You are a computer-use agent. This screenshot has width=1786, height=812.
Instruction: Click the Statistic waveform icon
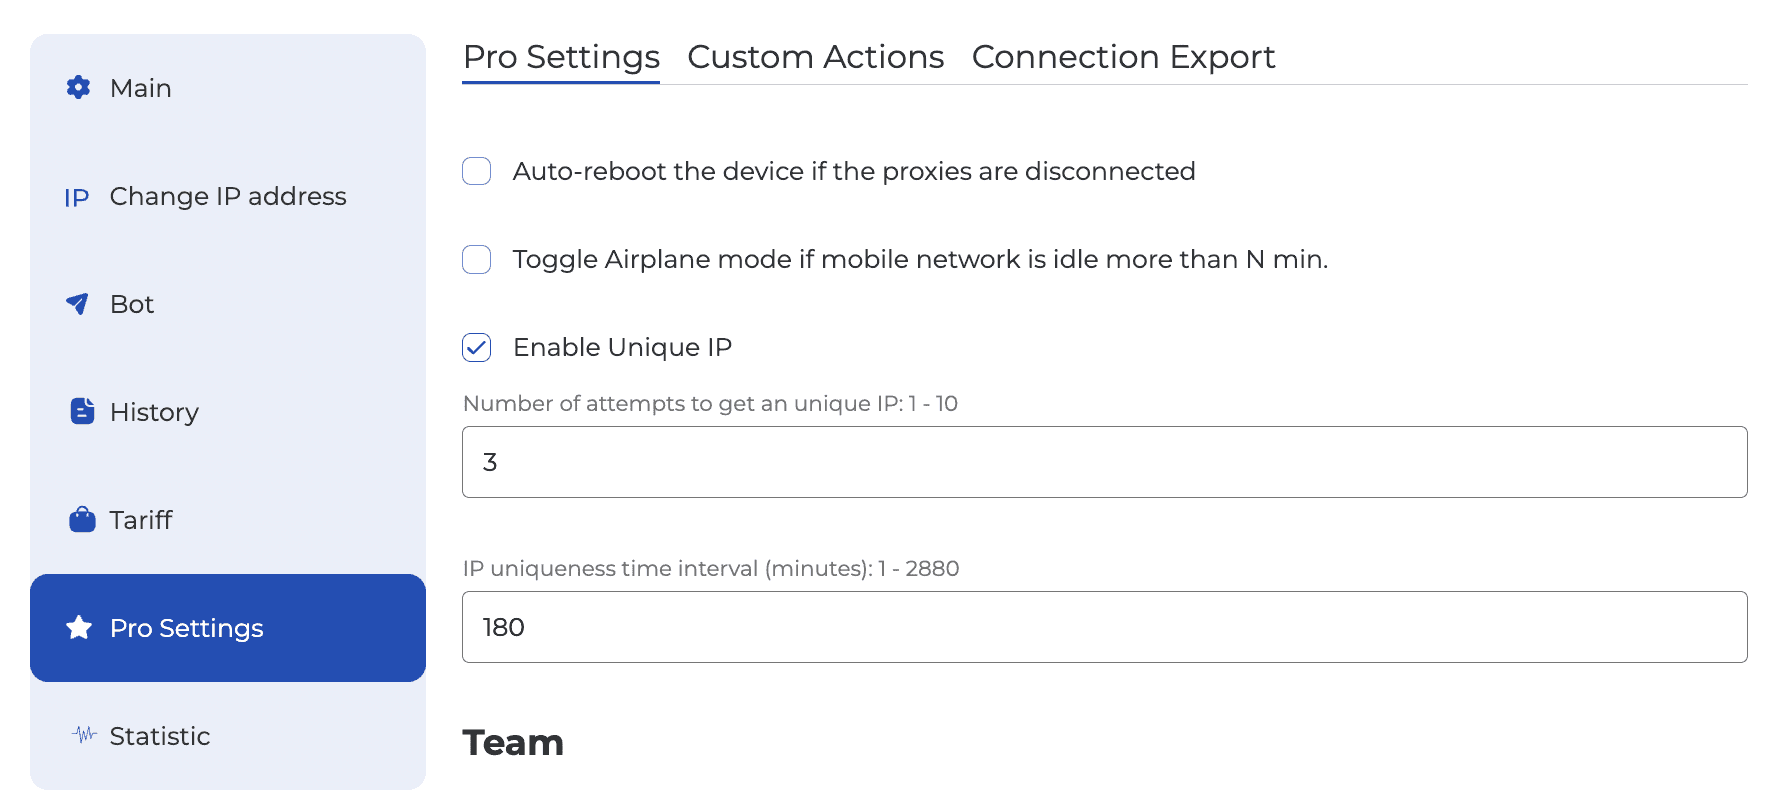pyautogui.click(x=84, y=736)
